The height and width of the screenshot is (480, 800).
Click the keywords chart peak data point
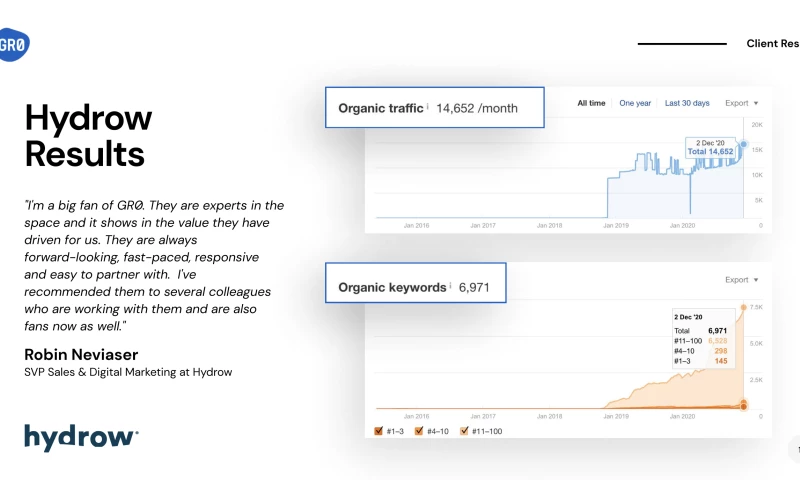[743, 307]
